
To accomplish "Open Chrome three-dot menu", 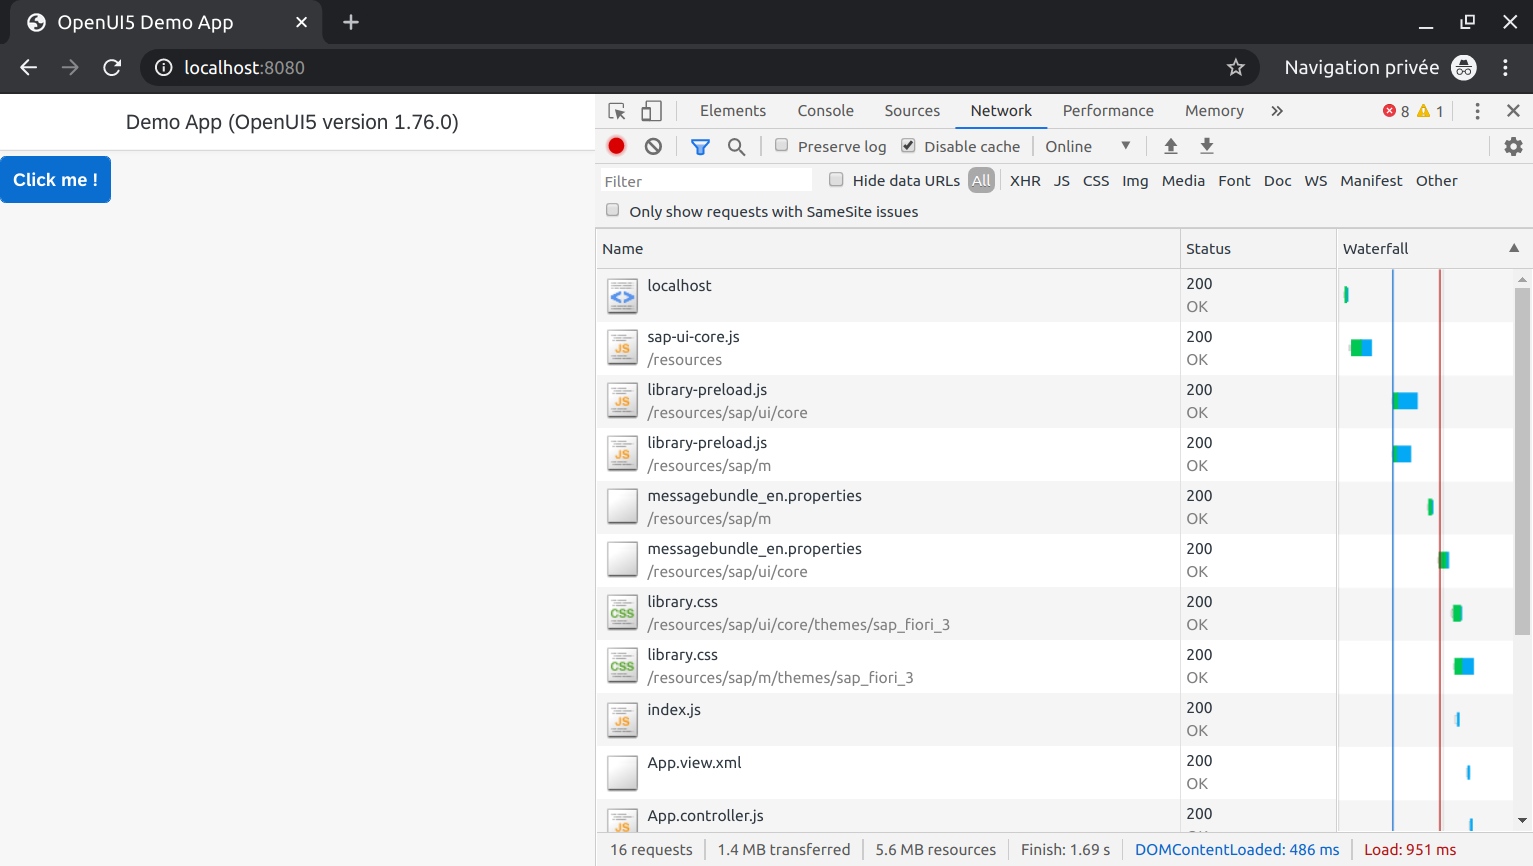I will [x=1505, y=67].
